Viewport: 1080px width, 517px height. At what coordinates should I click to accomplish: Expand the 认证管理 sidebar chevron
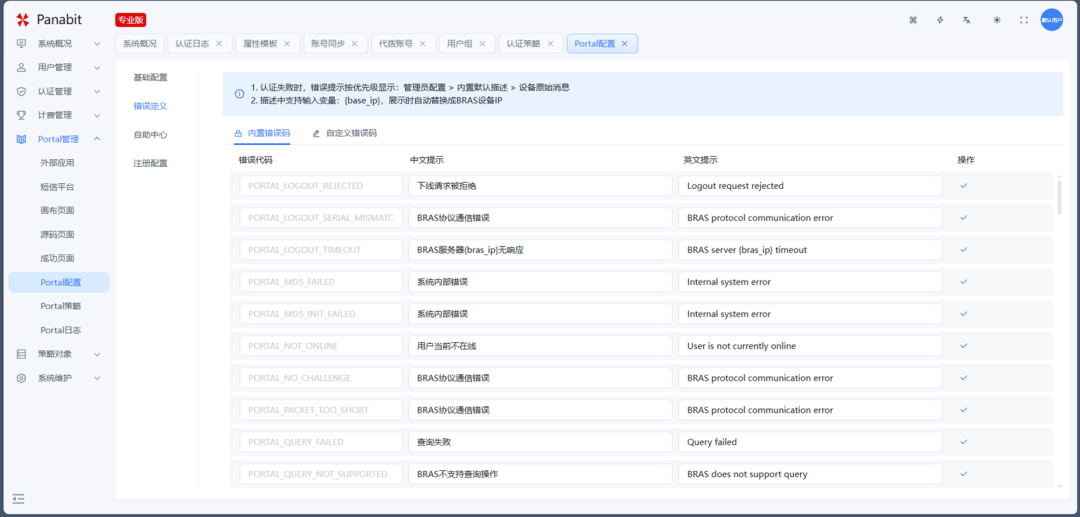coord(96,92)
